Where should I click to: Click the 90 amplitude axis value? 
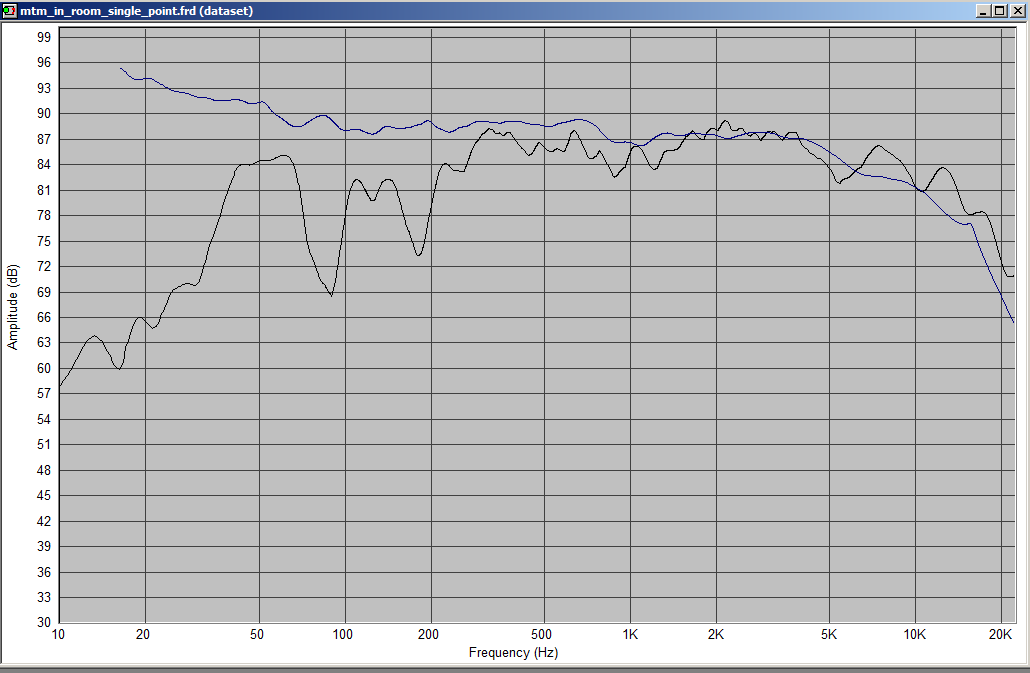(44, 114)
